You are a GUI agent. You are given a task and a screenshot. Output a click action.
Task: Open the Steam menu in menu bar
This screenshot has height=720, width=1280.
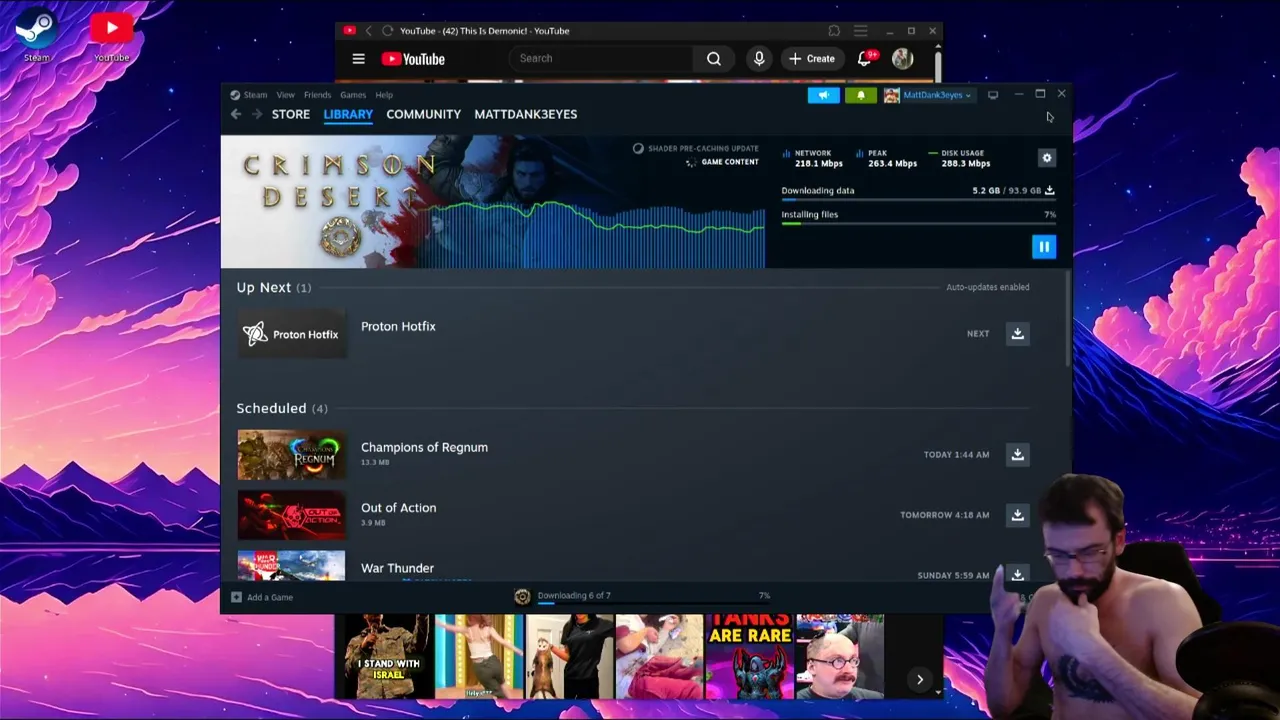(x=249, y=95)
